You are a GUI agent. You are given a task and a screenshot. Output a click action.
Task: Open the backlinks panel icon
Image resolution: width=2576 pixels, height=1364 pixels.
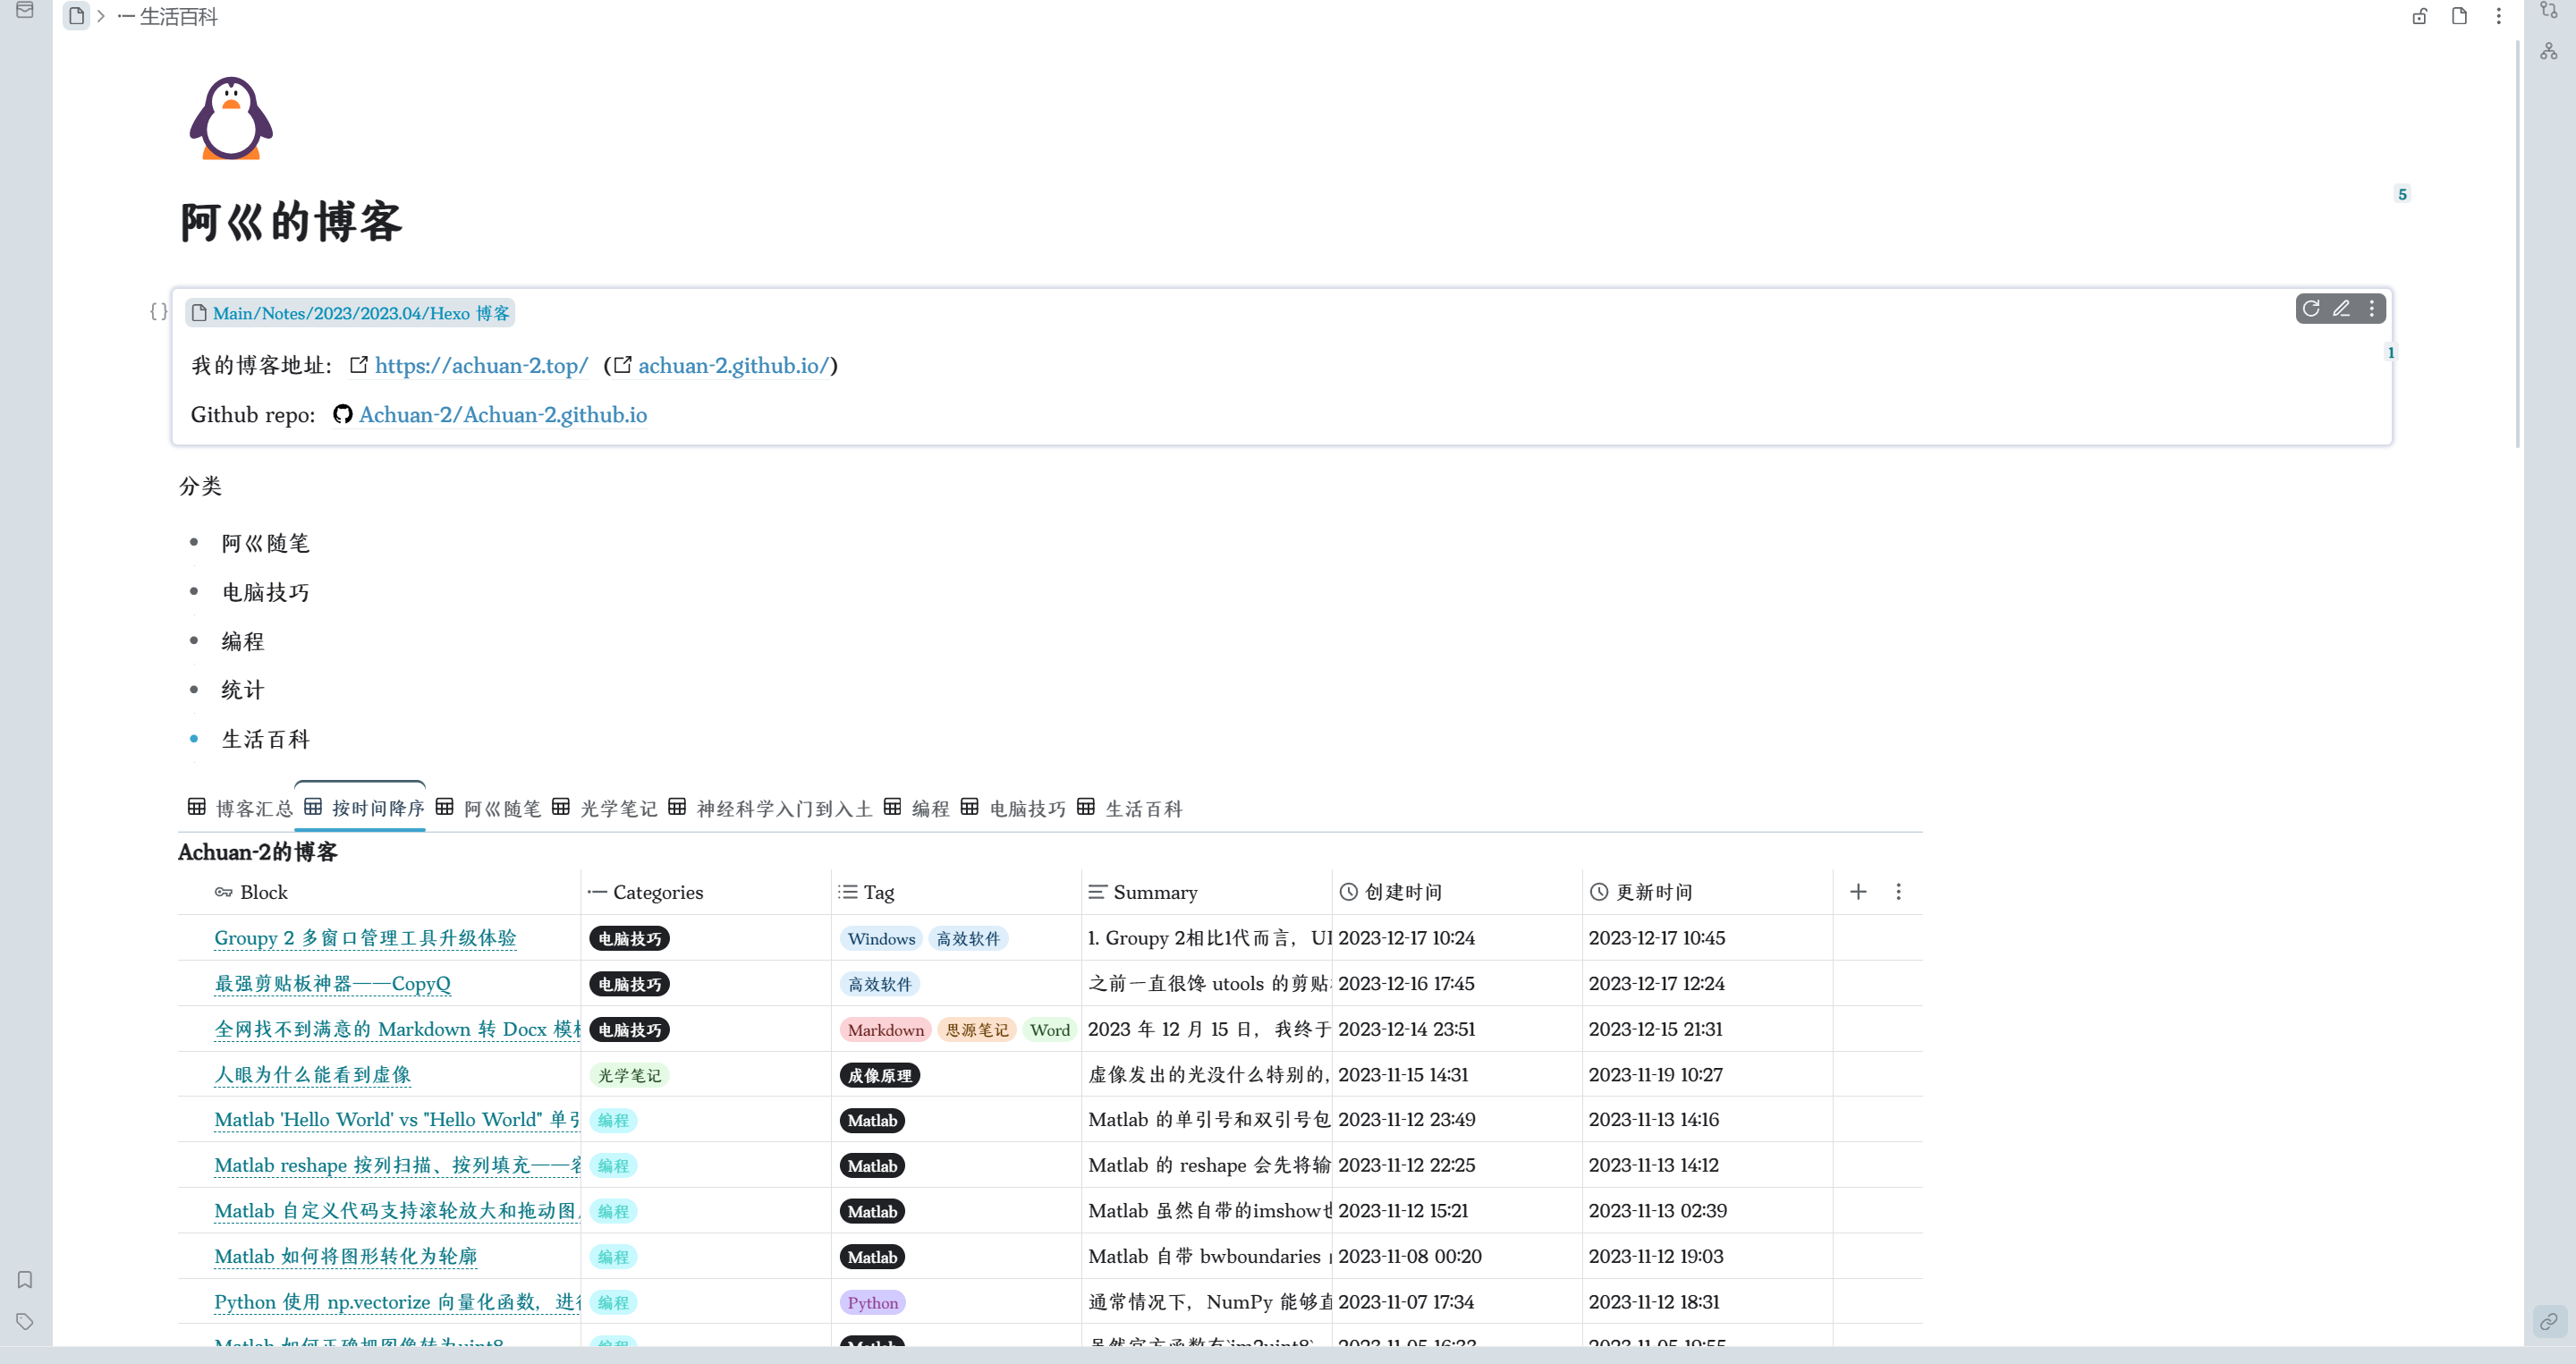pyautogui.click(x=2549, y=1321)
